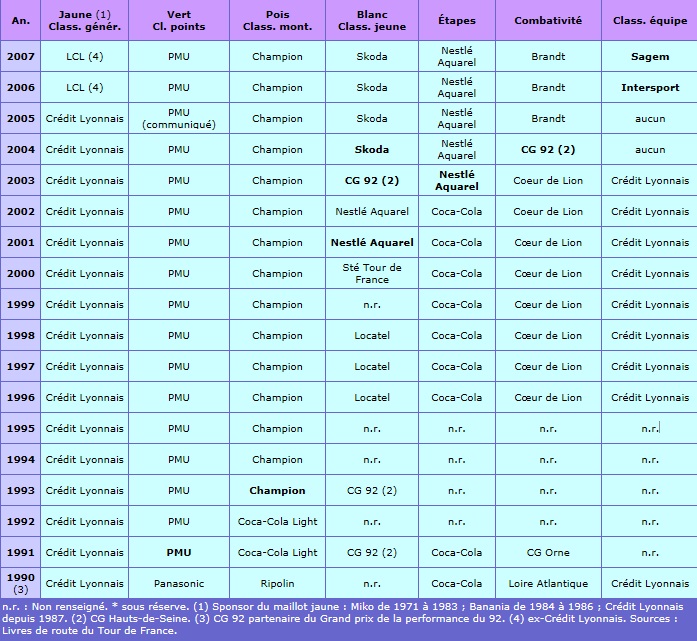Click bold 'Nestlé Aquarel' in the 2001 row
This screenshot has width=697, height=641.
coord(372,243)
